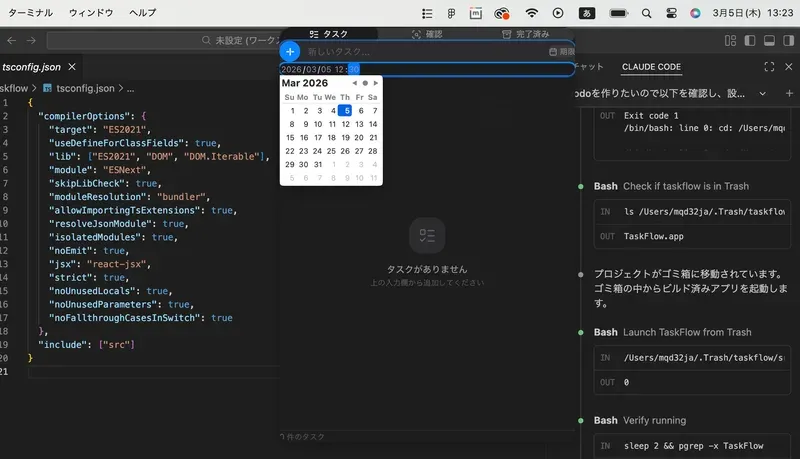Click the "noFallthroughCasesInSwitch" line
This screenshot has width=800, height=459.
pos(140,318)
